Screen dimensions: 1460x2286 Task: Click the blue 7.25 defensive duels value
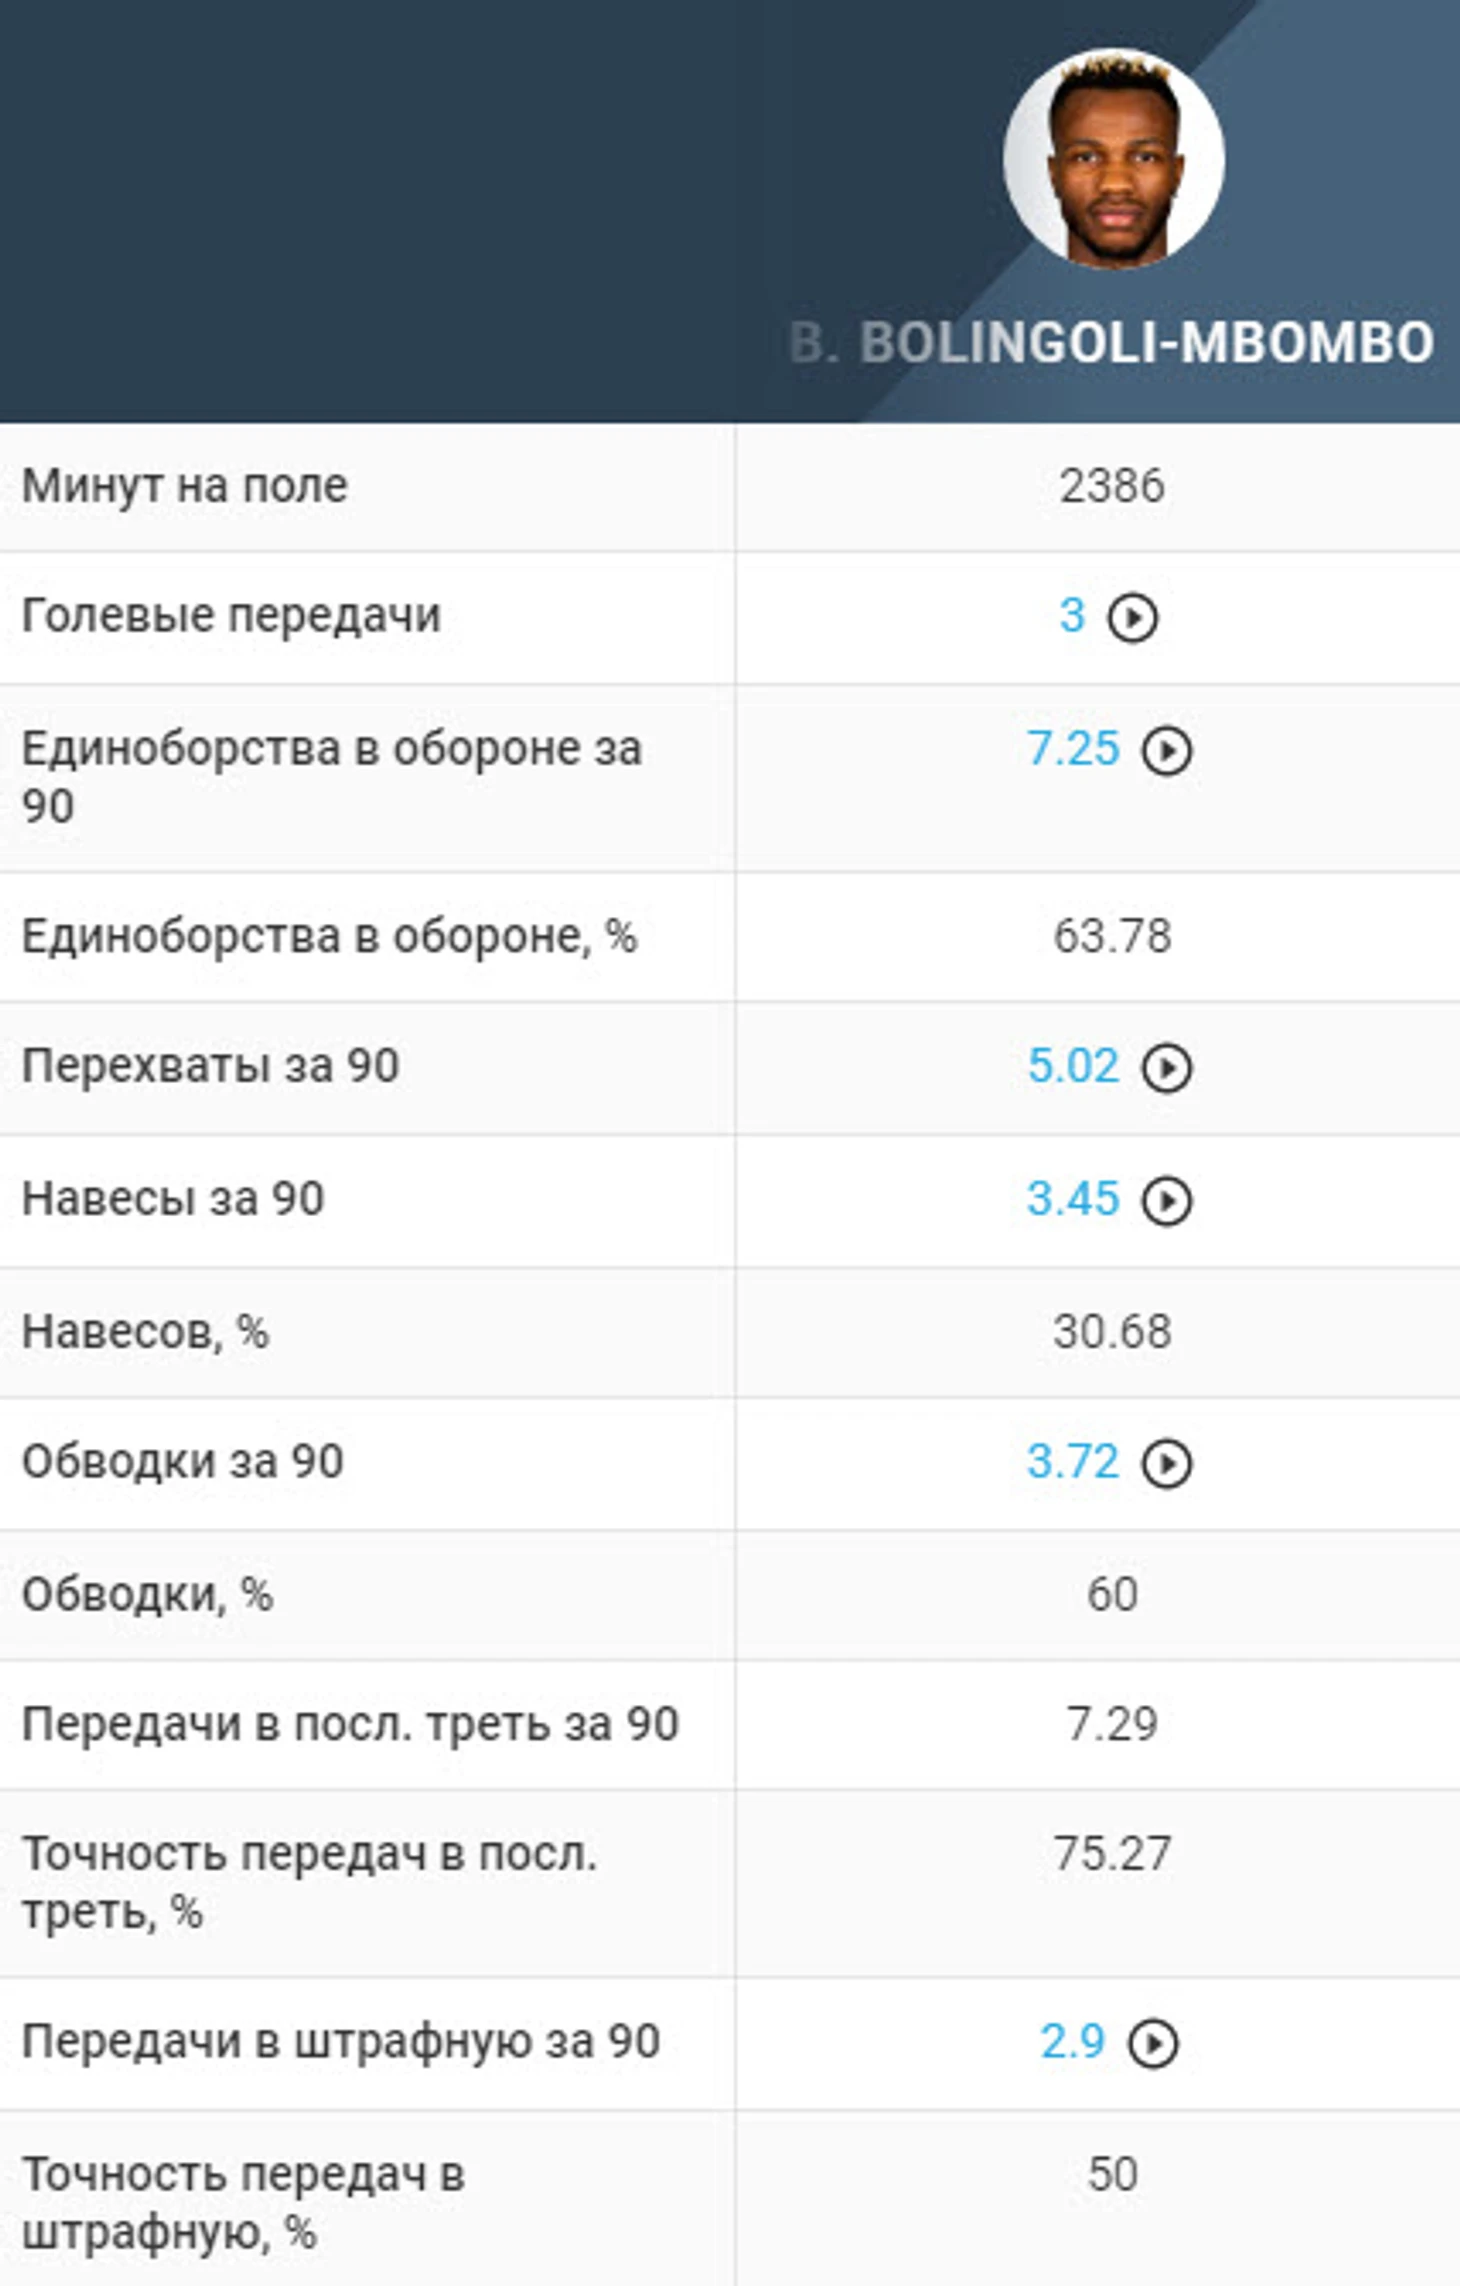click(x=1073, y=749)
